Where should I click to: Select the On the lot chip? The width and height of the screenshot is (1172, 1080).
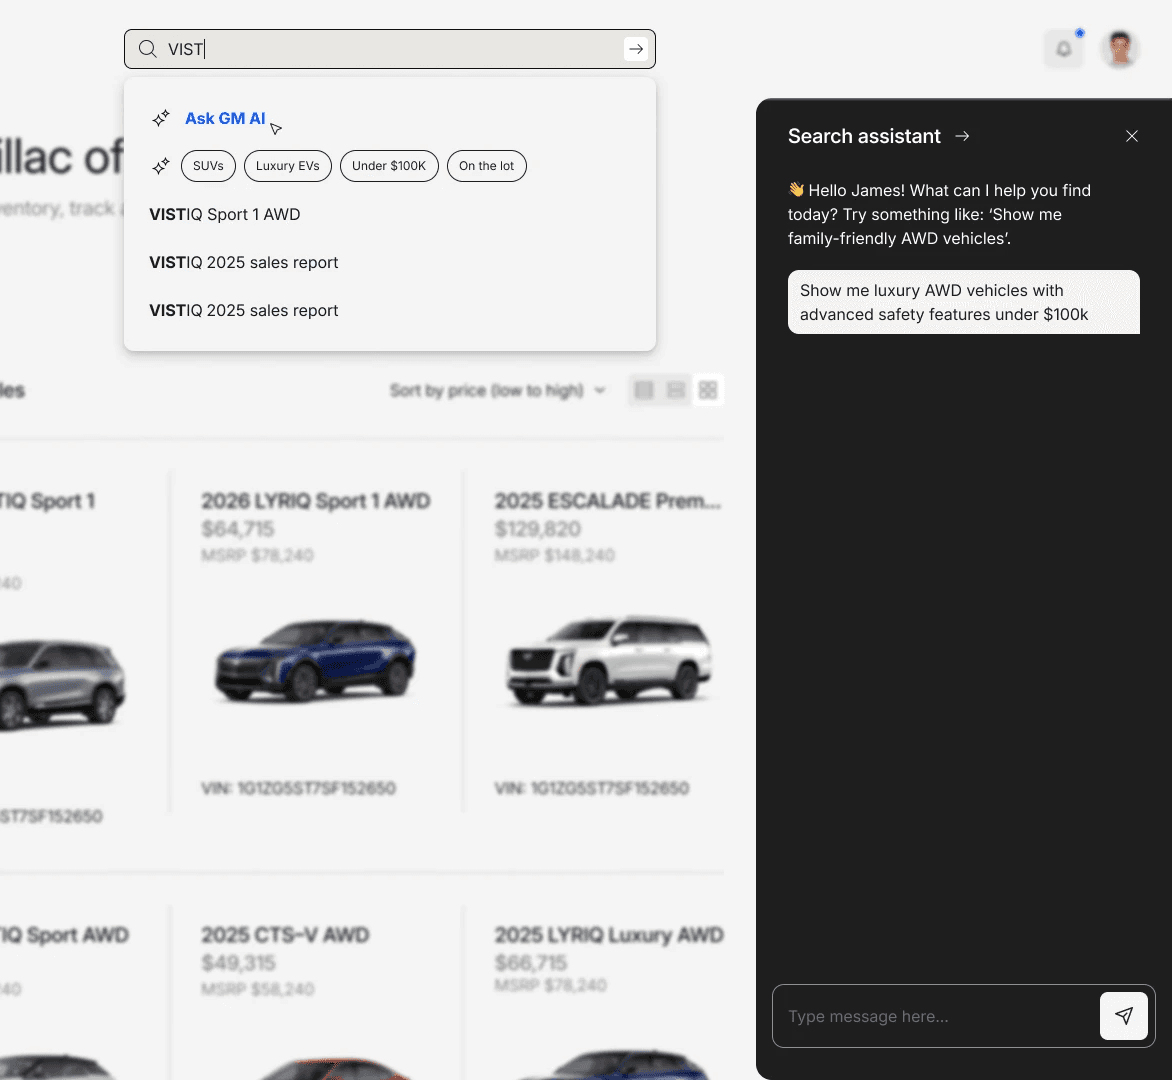(x=487, y=166)
